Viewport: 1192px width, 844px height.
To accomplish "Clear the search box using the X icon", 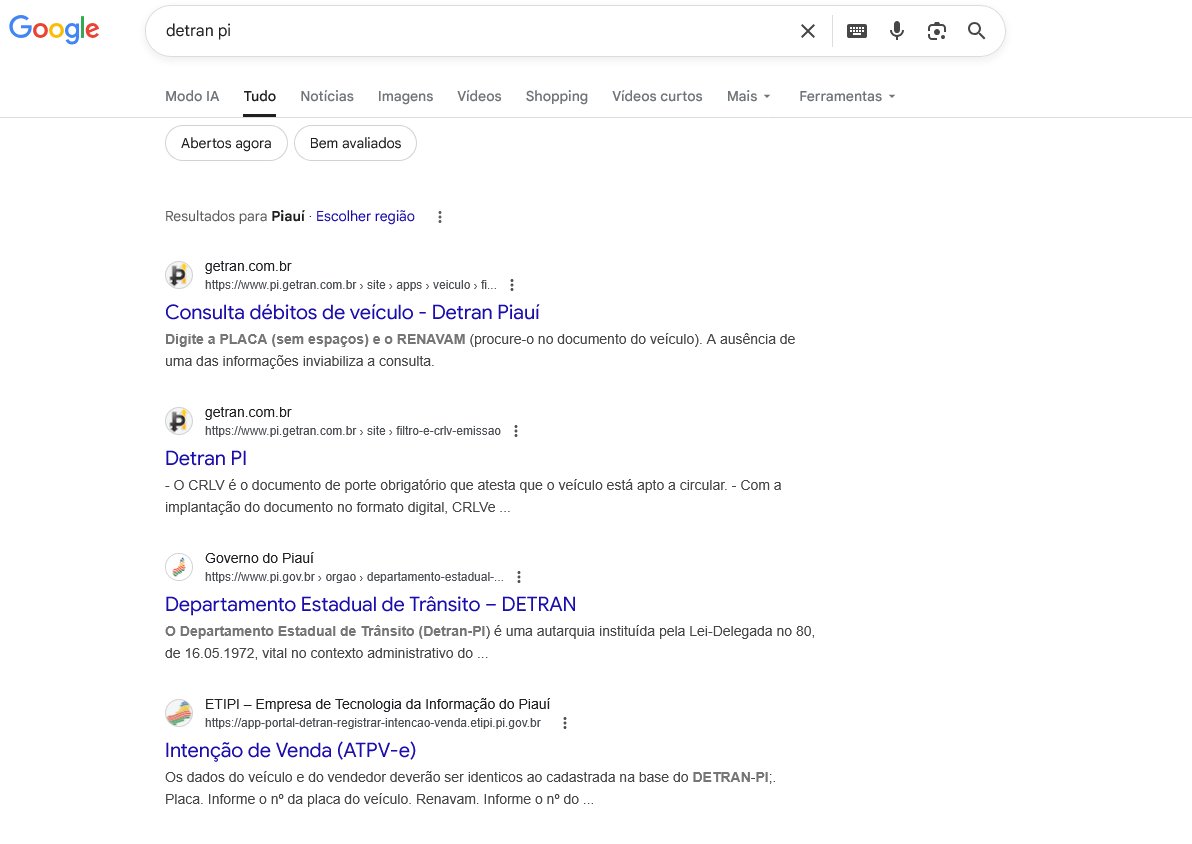I will click(807, 30).
